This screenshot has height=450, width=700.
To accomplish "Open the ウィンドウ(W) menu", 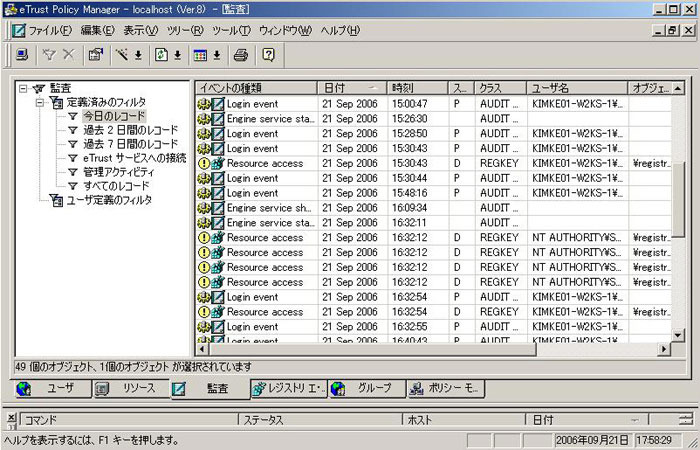I will pyautogui.click(x=285, y=30).
